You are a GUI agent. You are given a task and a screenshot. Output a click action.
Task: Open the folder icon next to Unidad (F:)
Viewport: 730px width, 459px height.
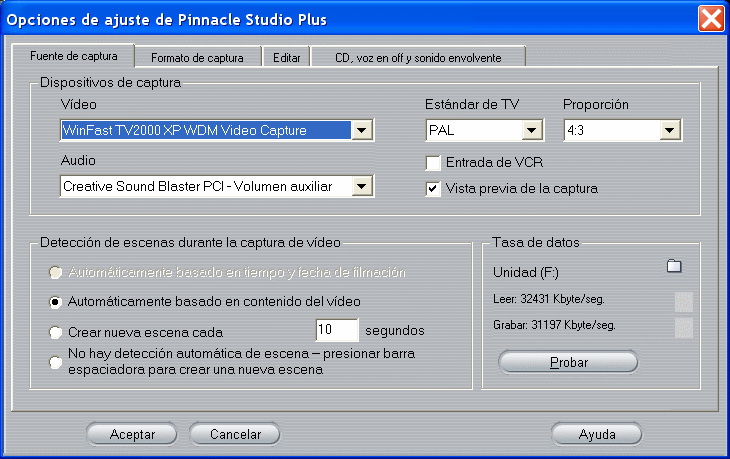coord(674,266)
